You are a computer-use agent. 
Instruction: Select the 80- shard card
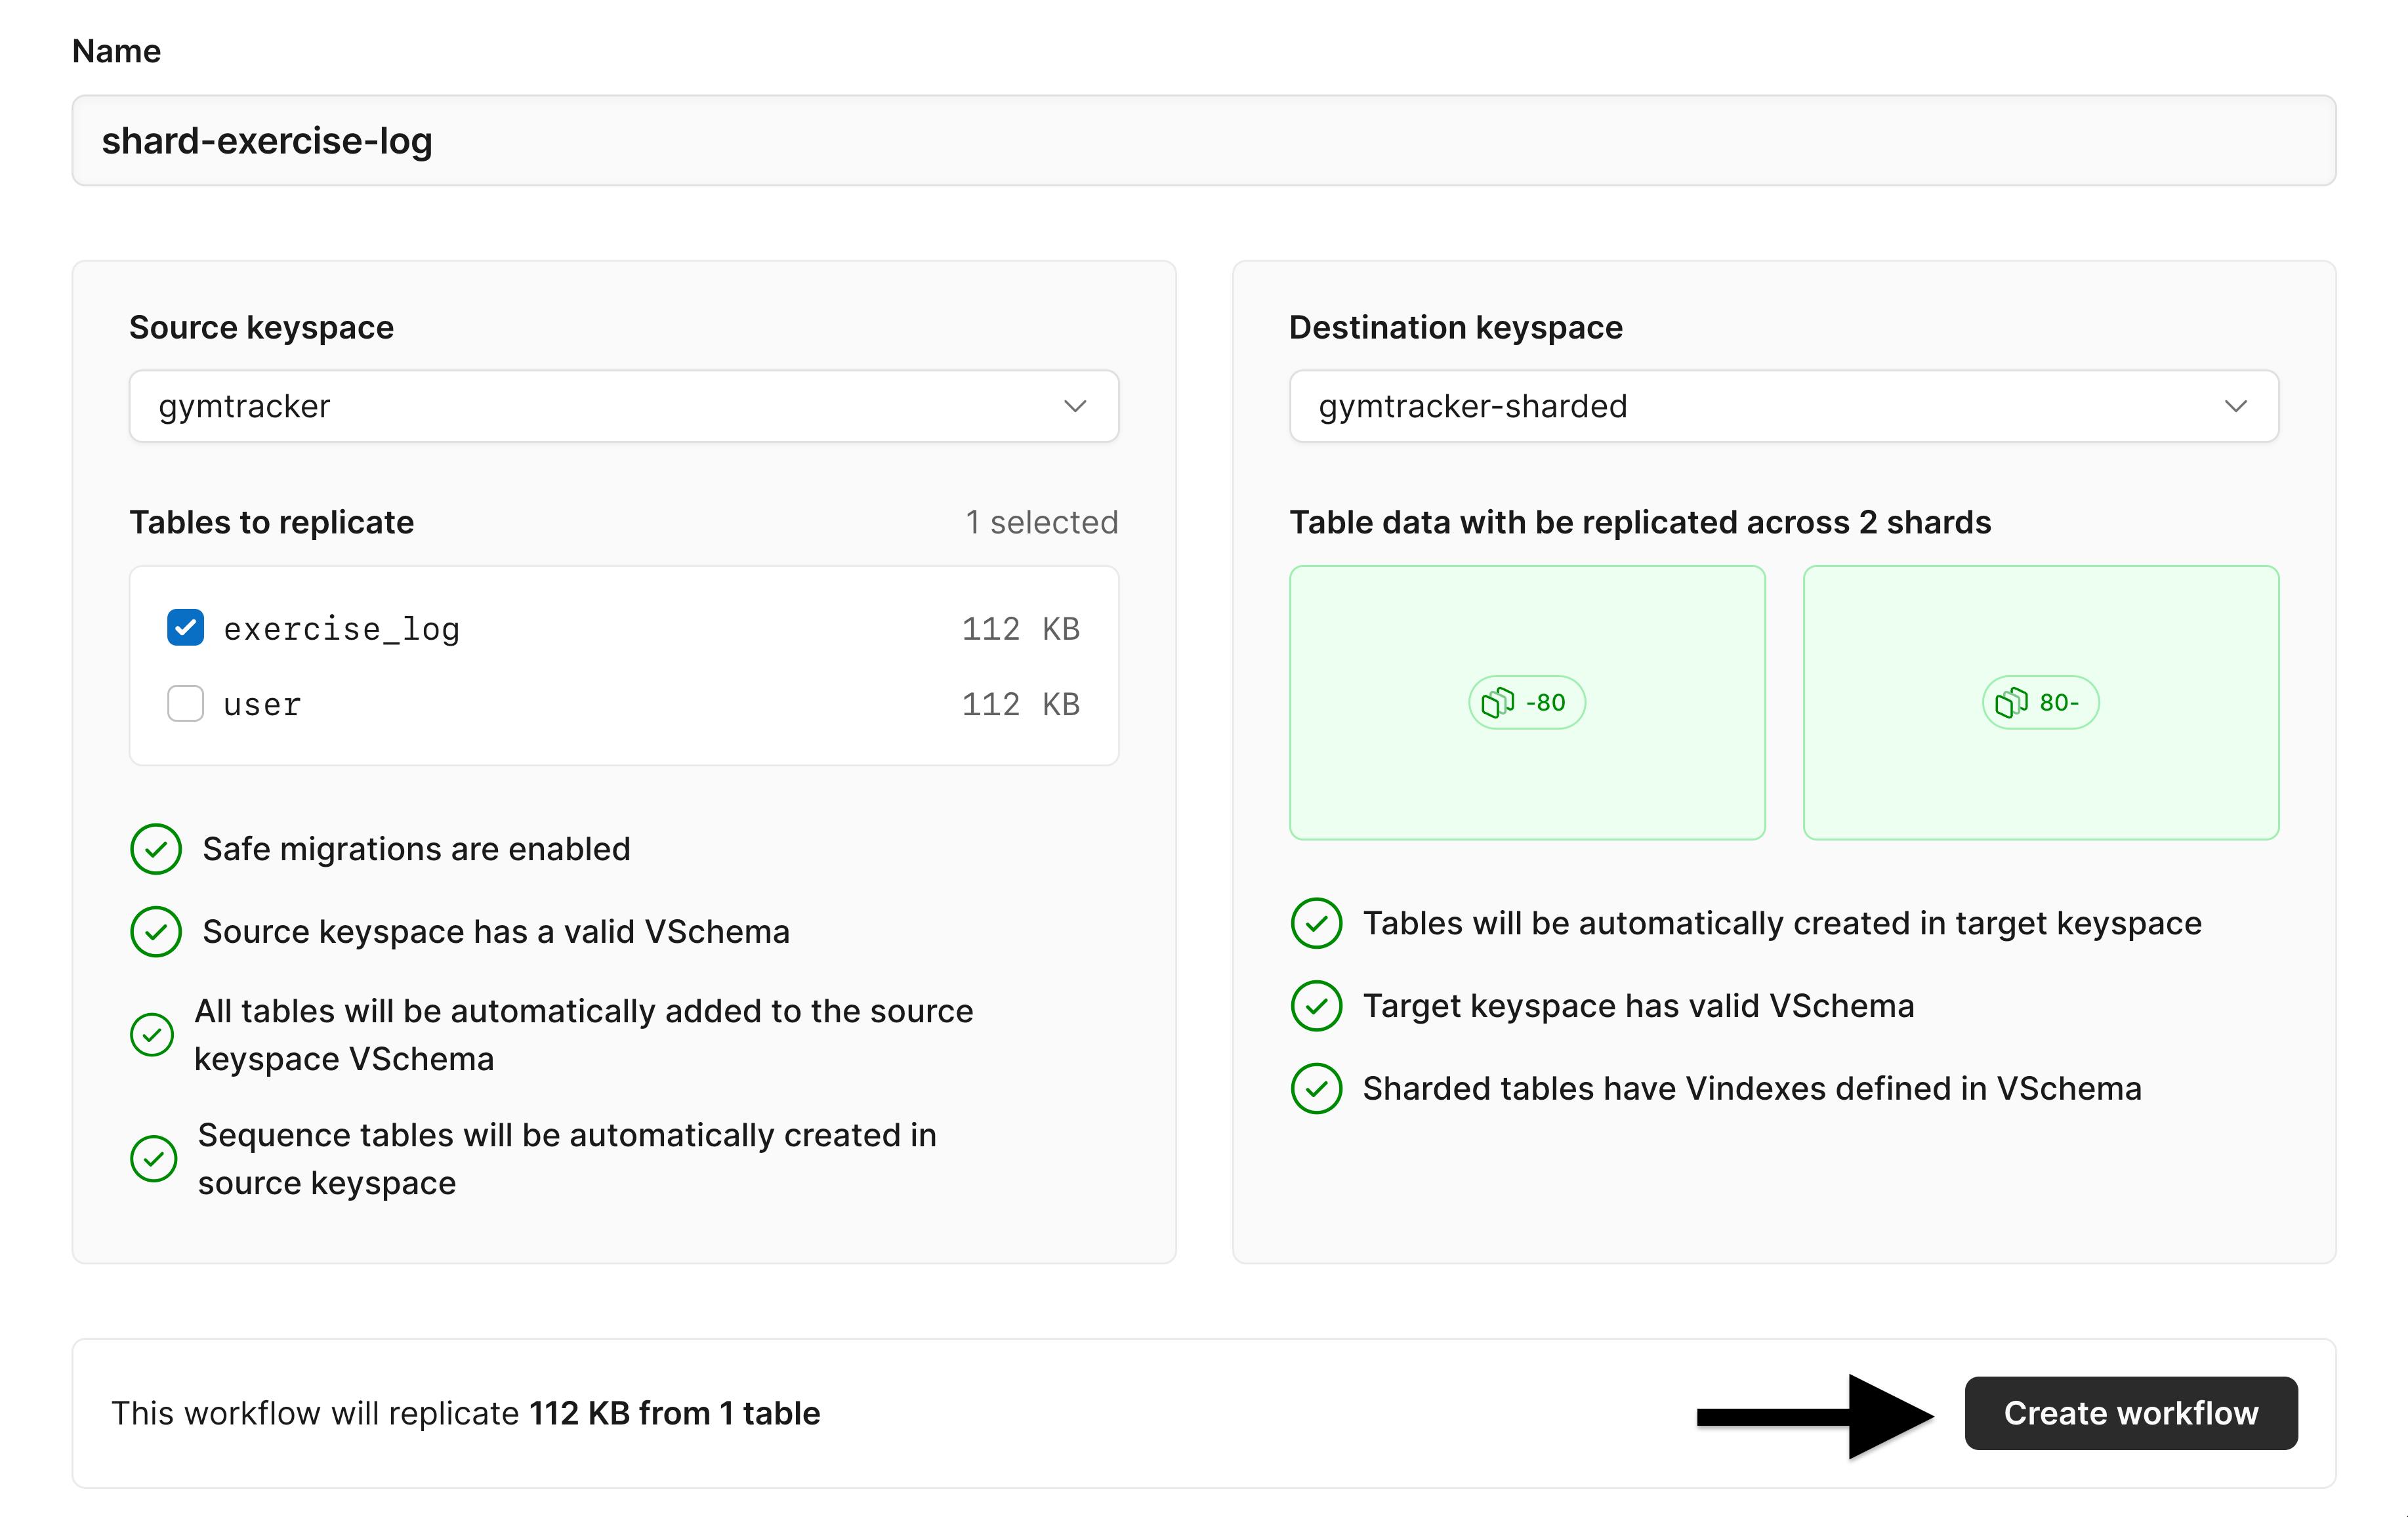click(x=2040, y=702)
